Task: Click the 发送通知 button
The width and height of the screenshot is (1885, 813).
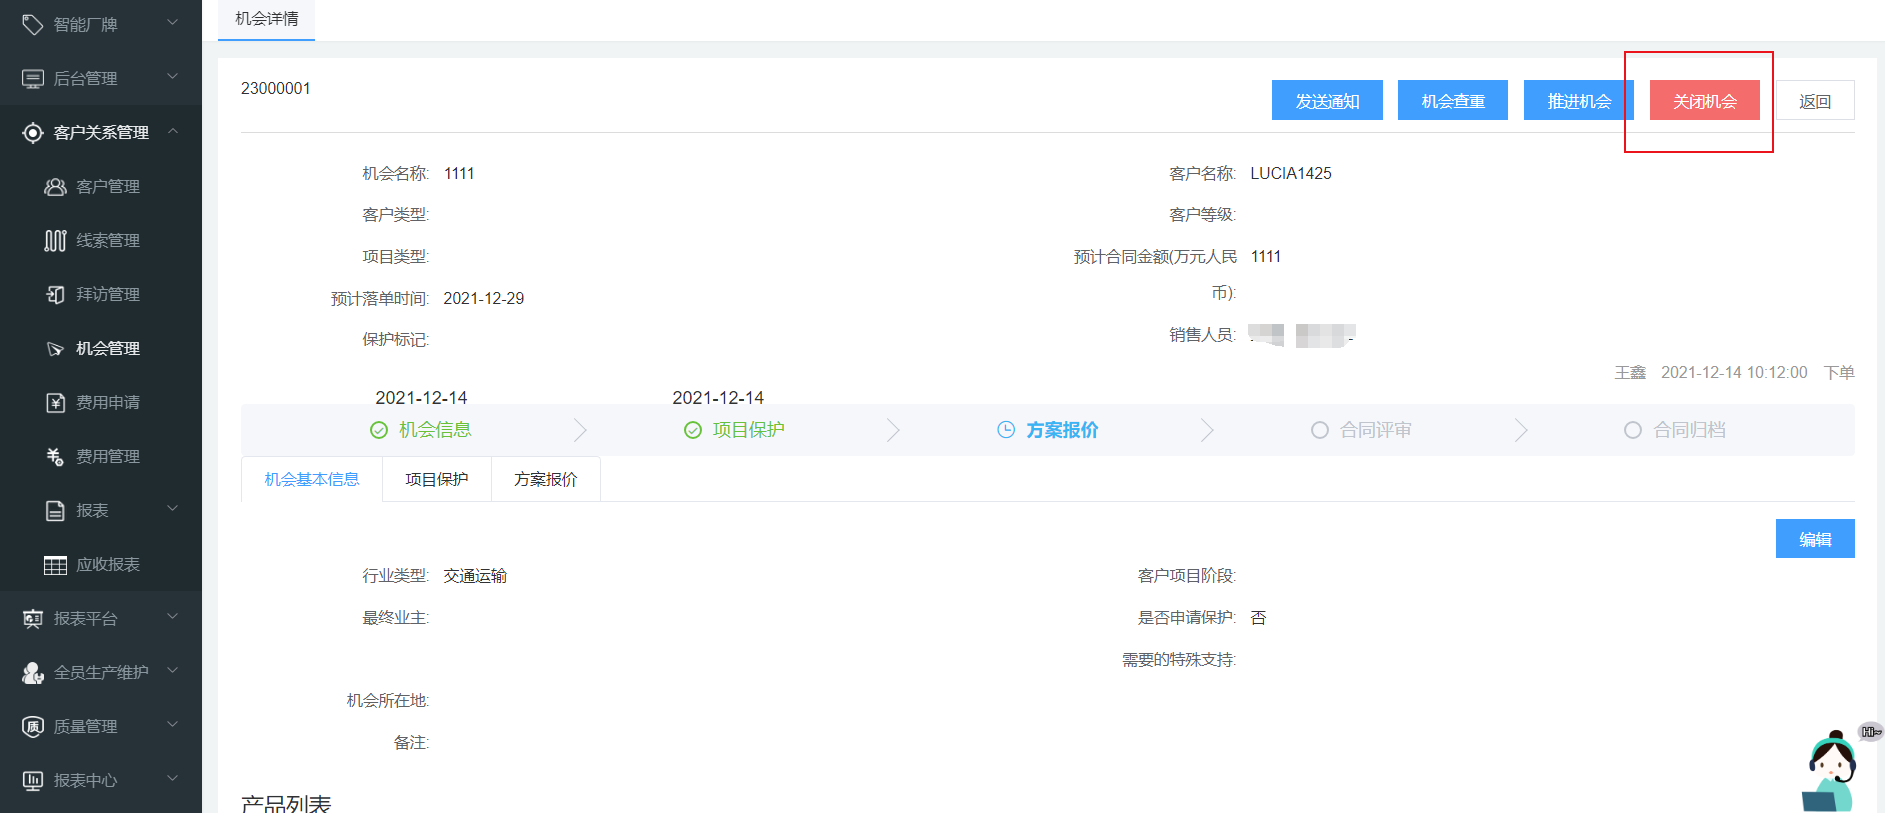Action: click(x=1327, y=101)
